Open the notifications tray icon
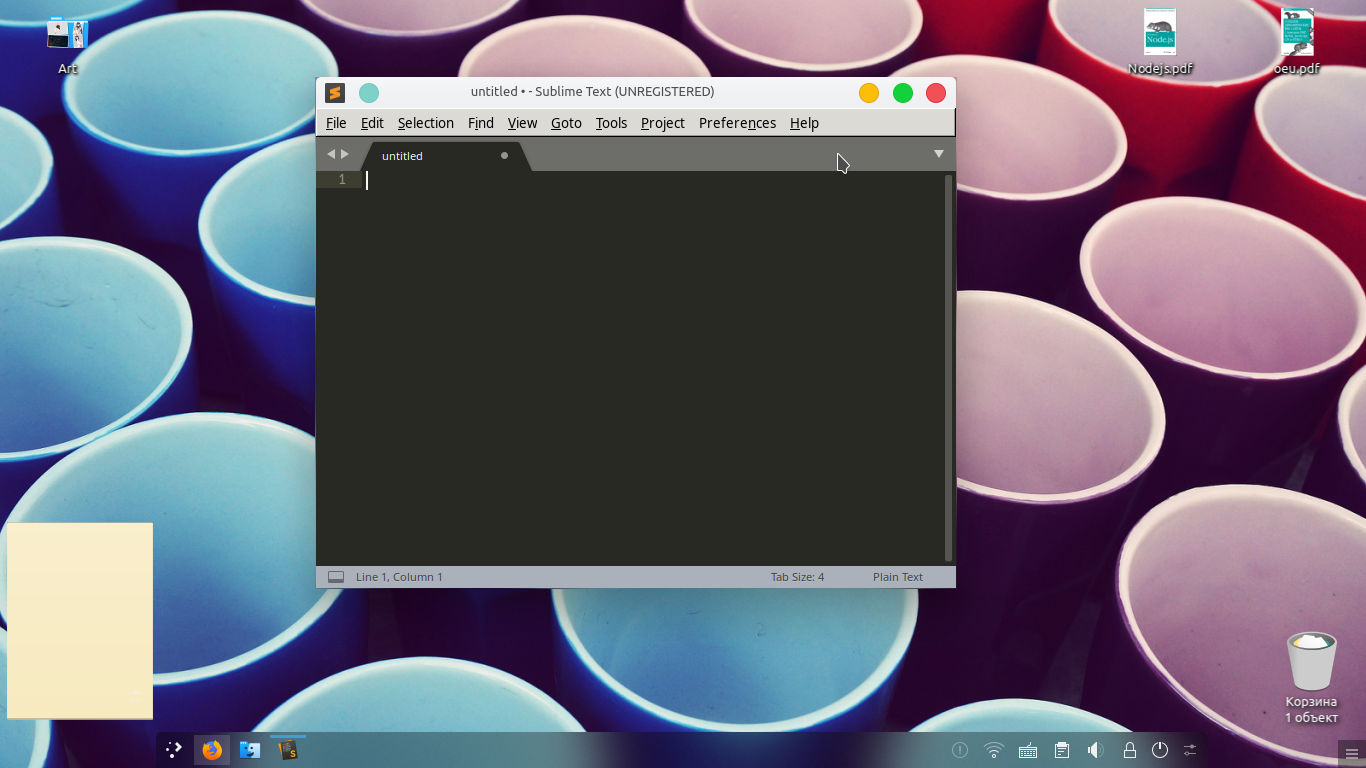1366x768 pixels. (960, 750)
